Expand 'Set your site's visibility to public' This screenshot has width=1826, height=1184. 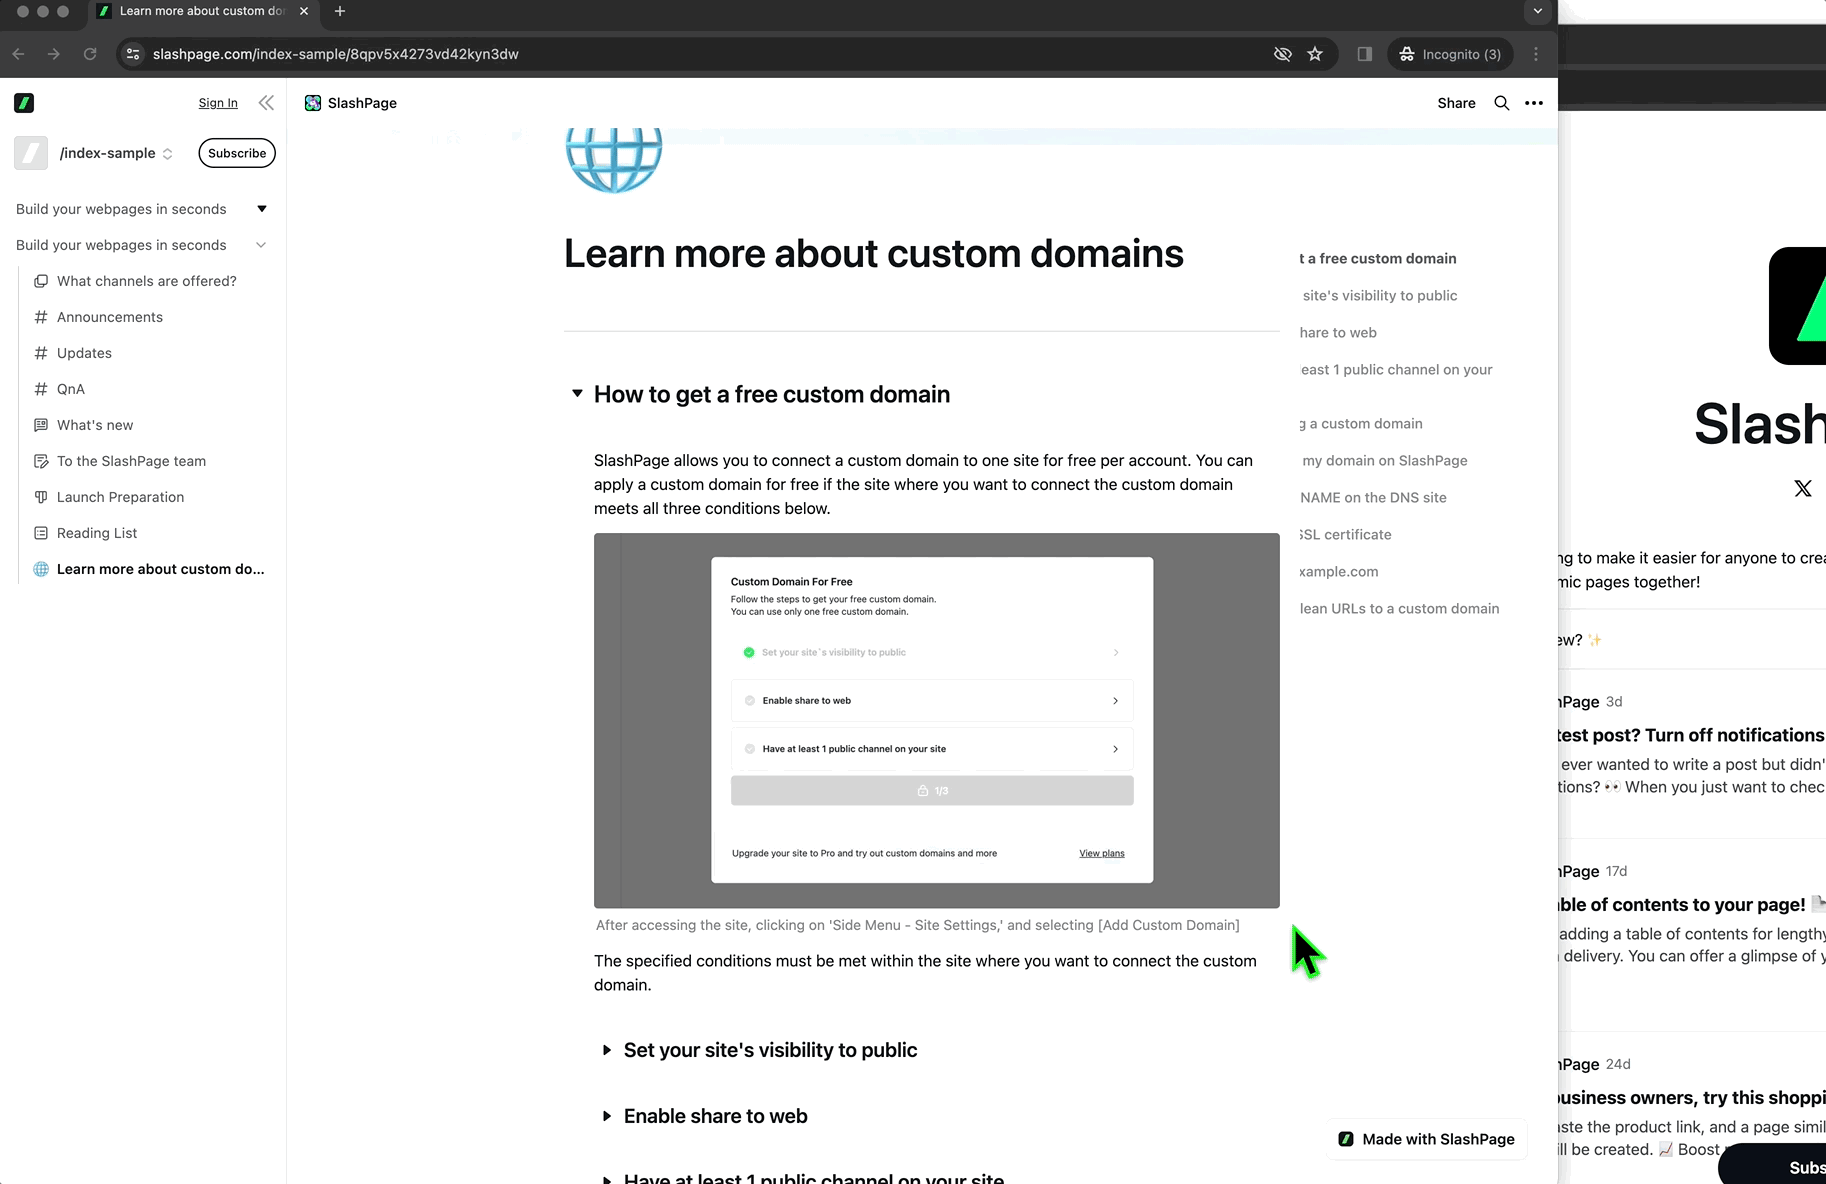click(606, 1050)
